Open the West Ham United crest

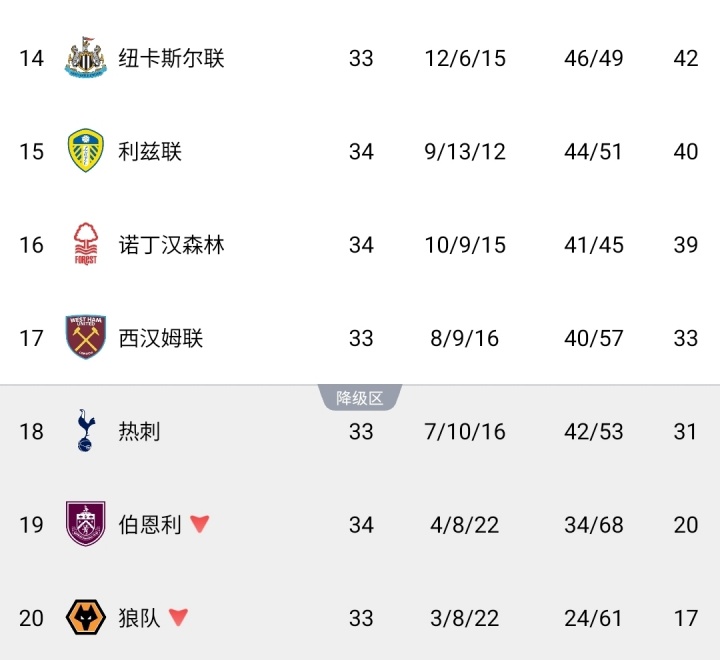[86, 338]
